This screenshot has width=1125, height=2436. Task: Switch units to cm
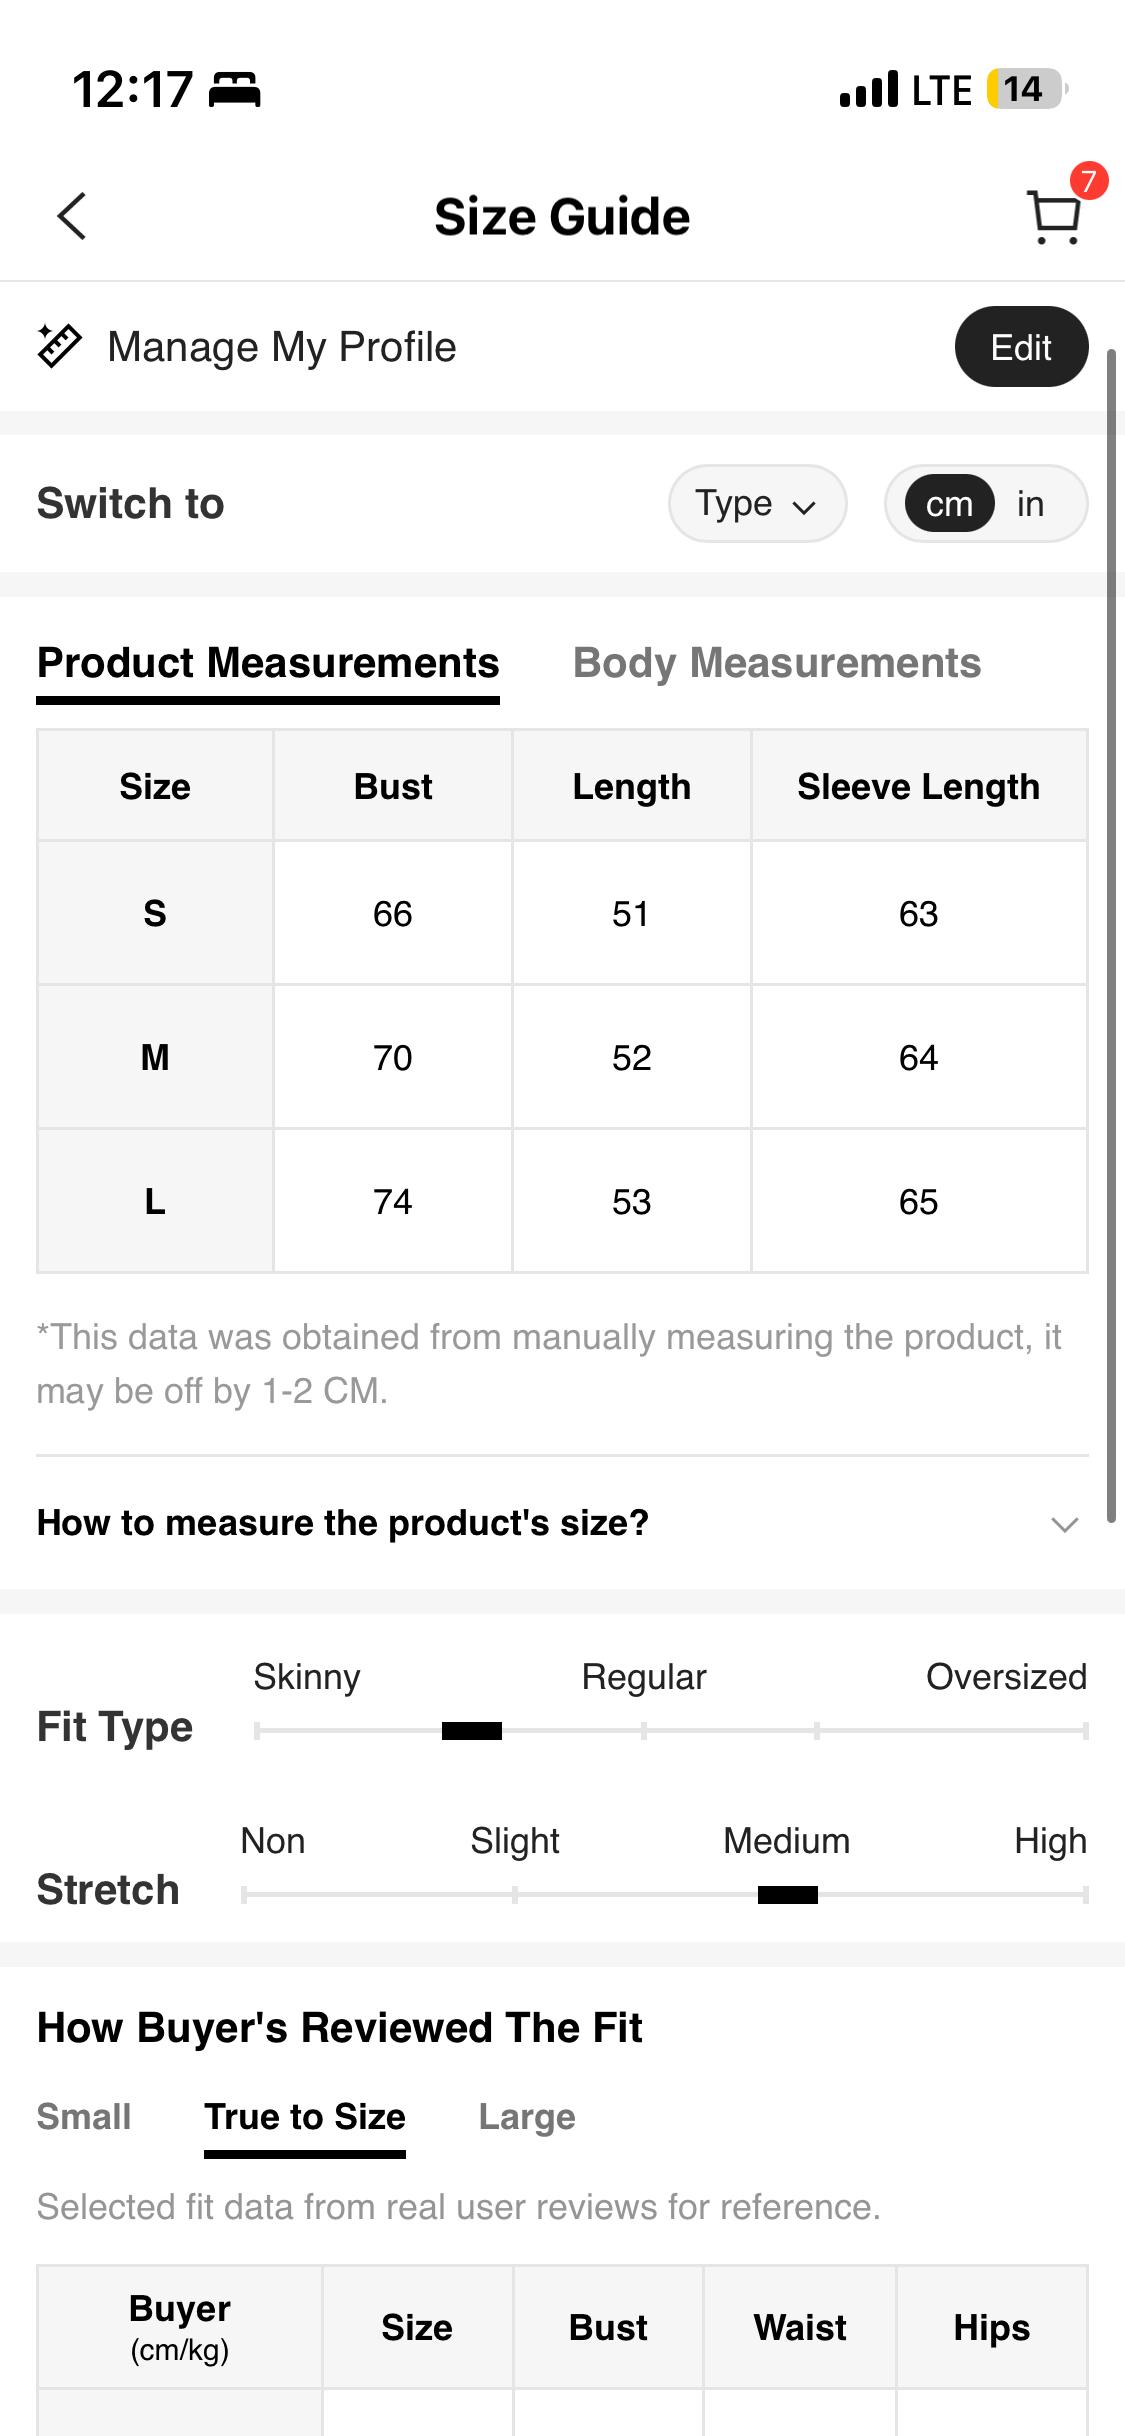click(949, 504)
